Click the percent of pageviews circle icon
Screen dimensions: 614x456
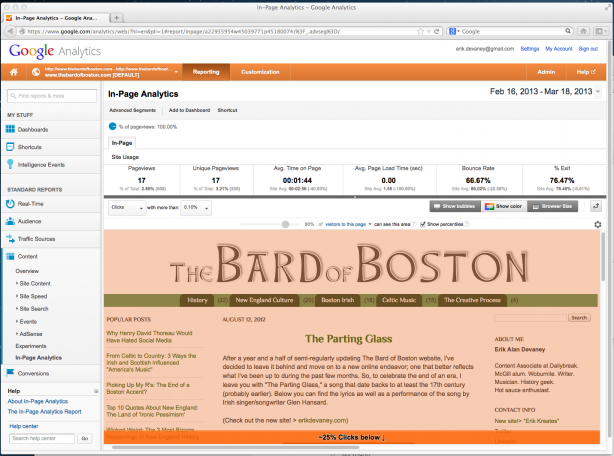click(112, 126)
